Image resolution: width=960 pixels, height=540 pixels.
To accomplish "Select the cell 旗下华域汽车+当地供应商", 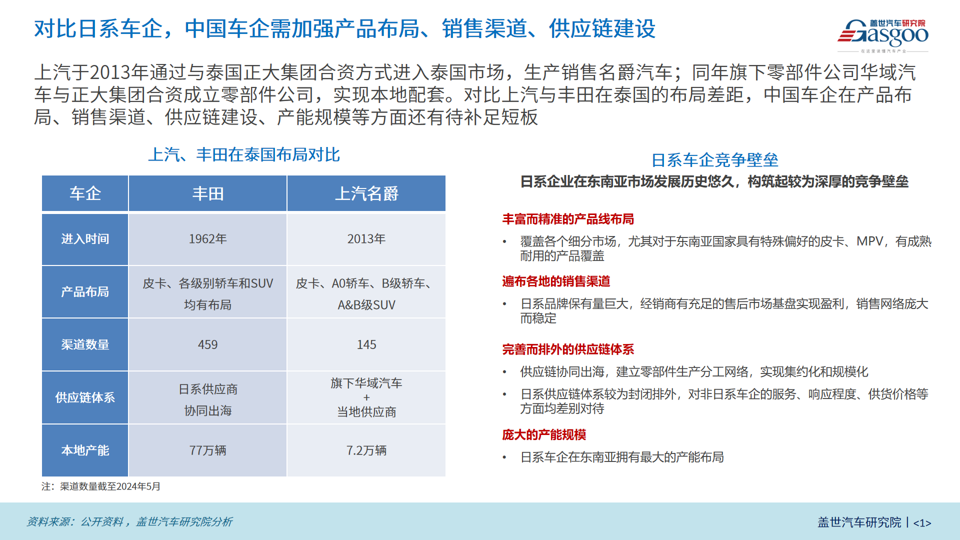I will pos(366,397).
